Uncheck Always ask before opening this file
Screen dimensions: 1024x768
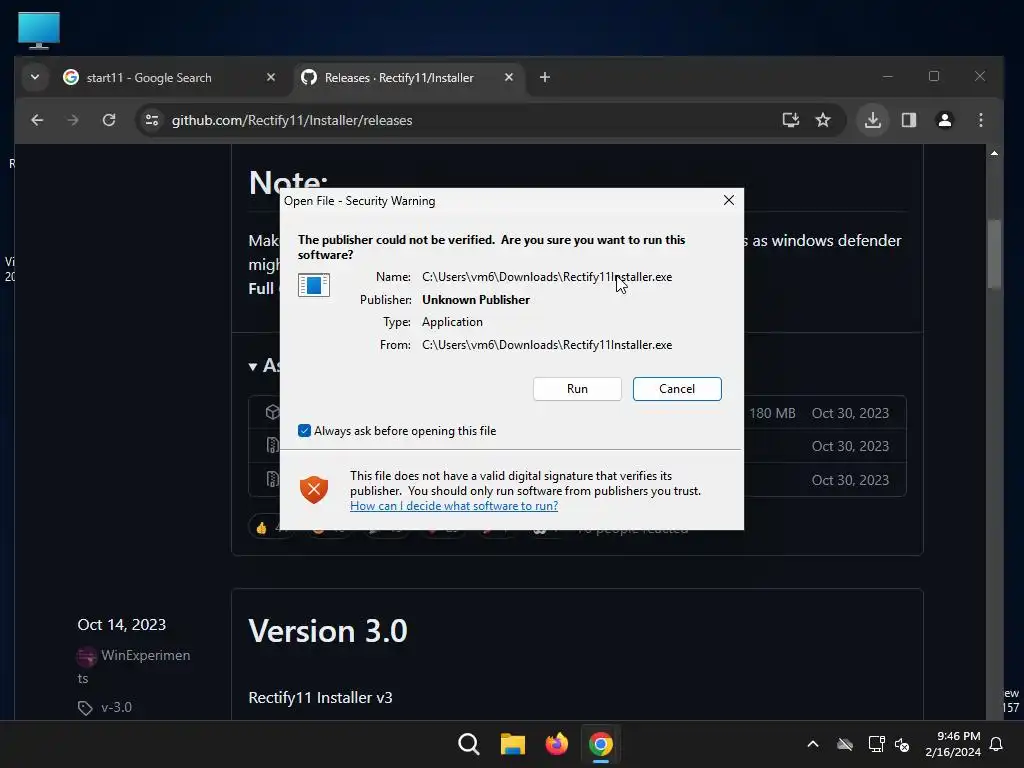click(304, 430)
